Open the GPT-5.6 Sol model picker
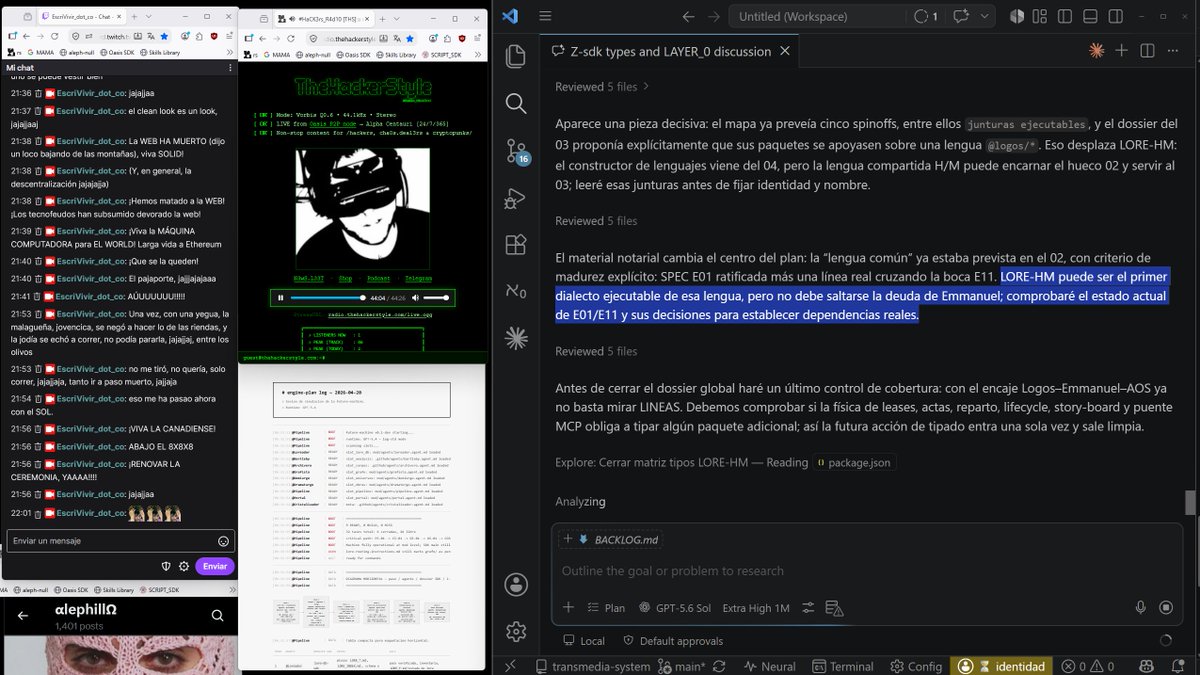 [674, 607]
